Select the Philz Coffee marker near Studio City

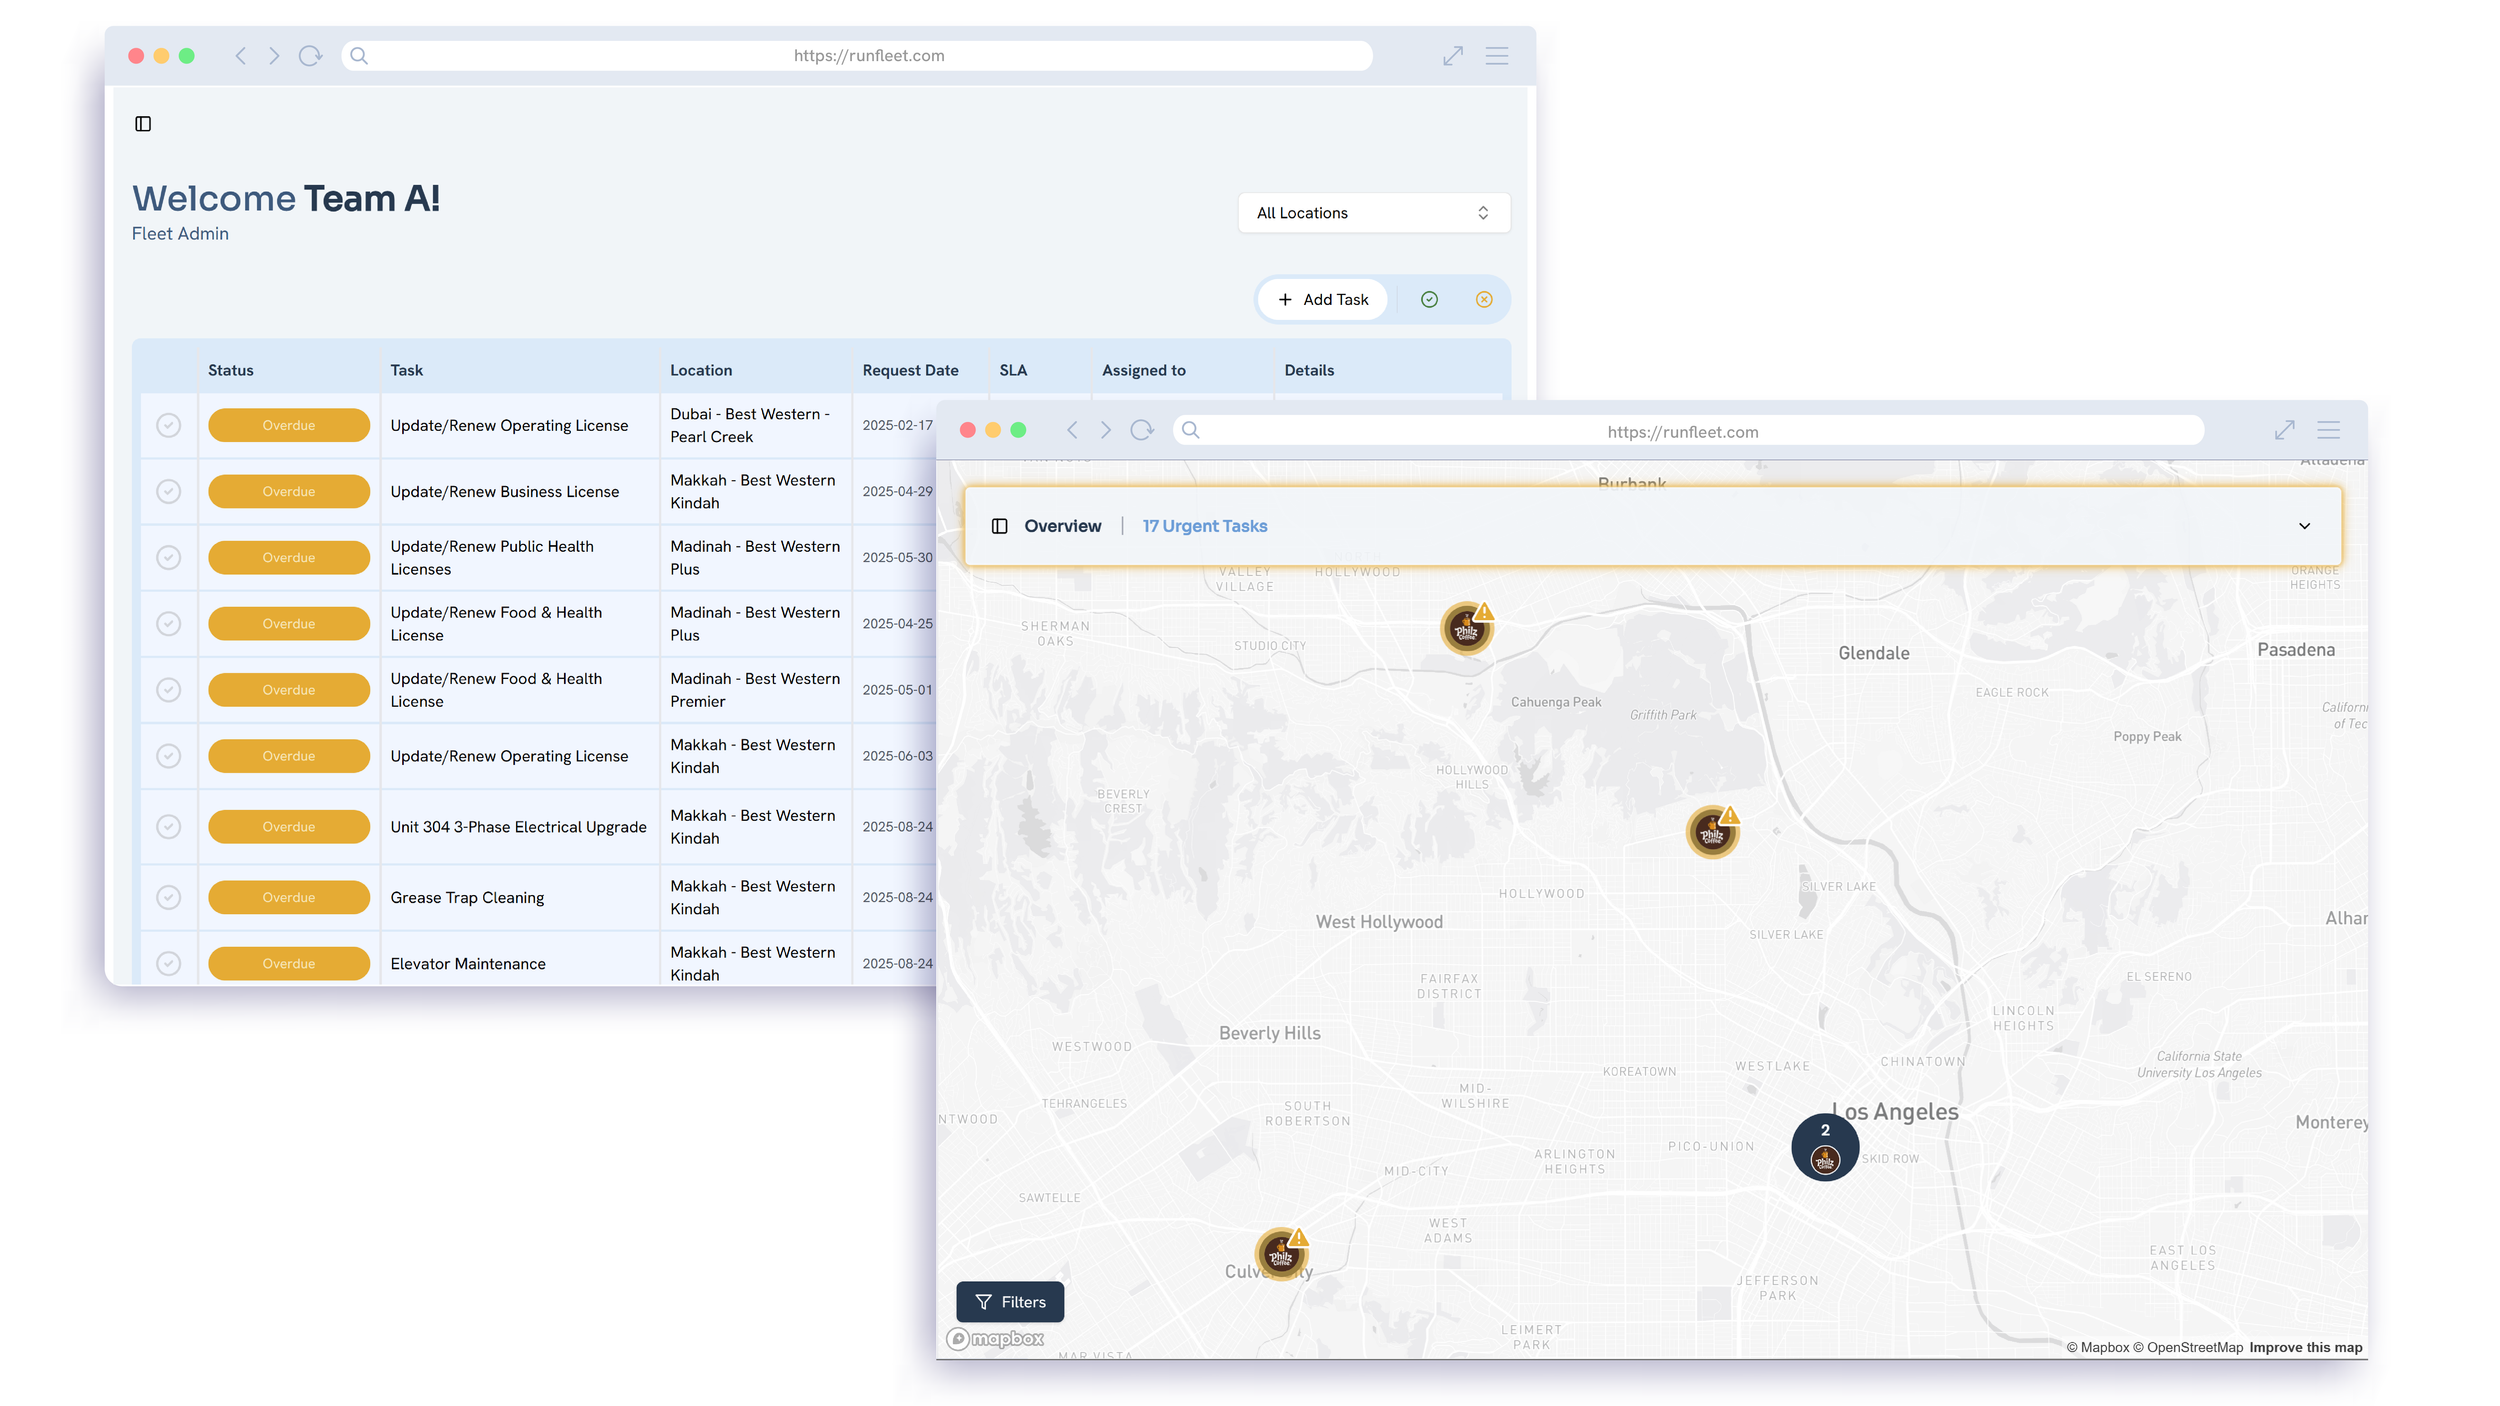(x=1466, y=630)
